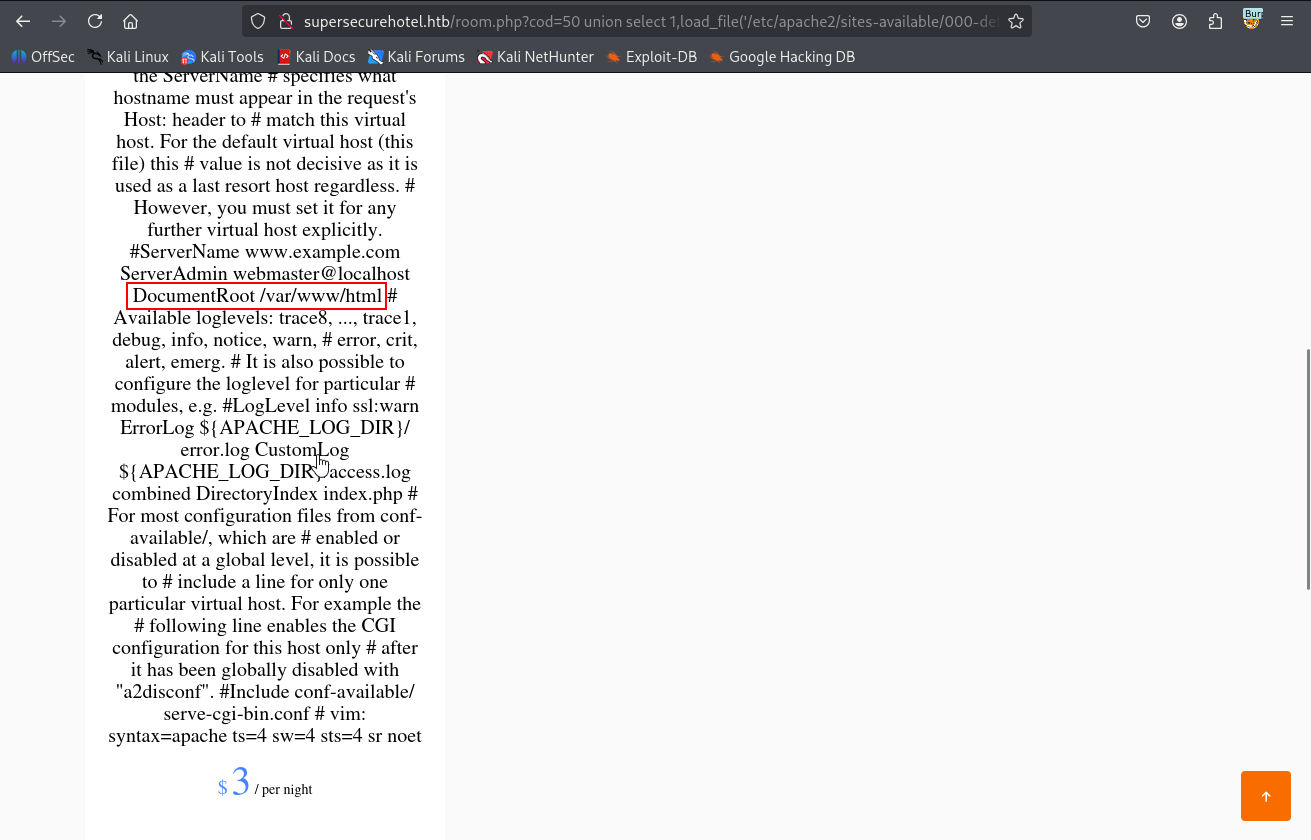The height and width of the screenshot is (840, 1311).
Task: Open the Kali Tools bookmark
Action: [222, 57]
